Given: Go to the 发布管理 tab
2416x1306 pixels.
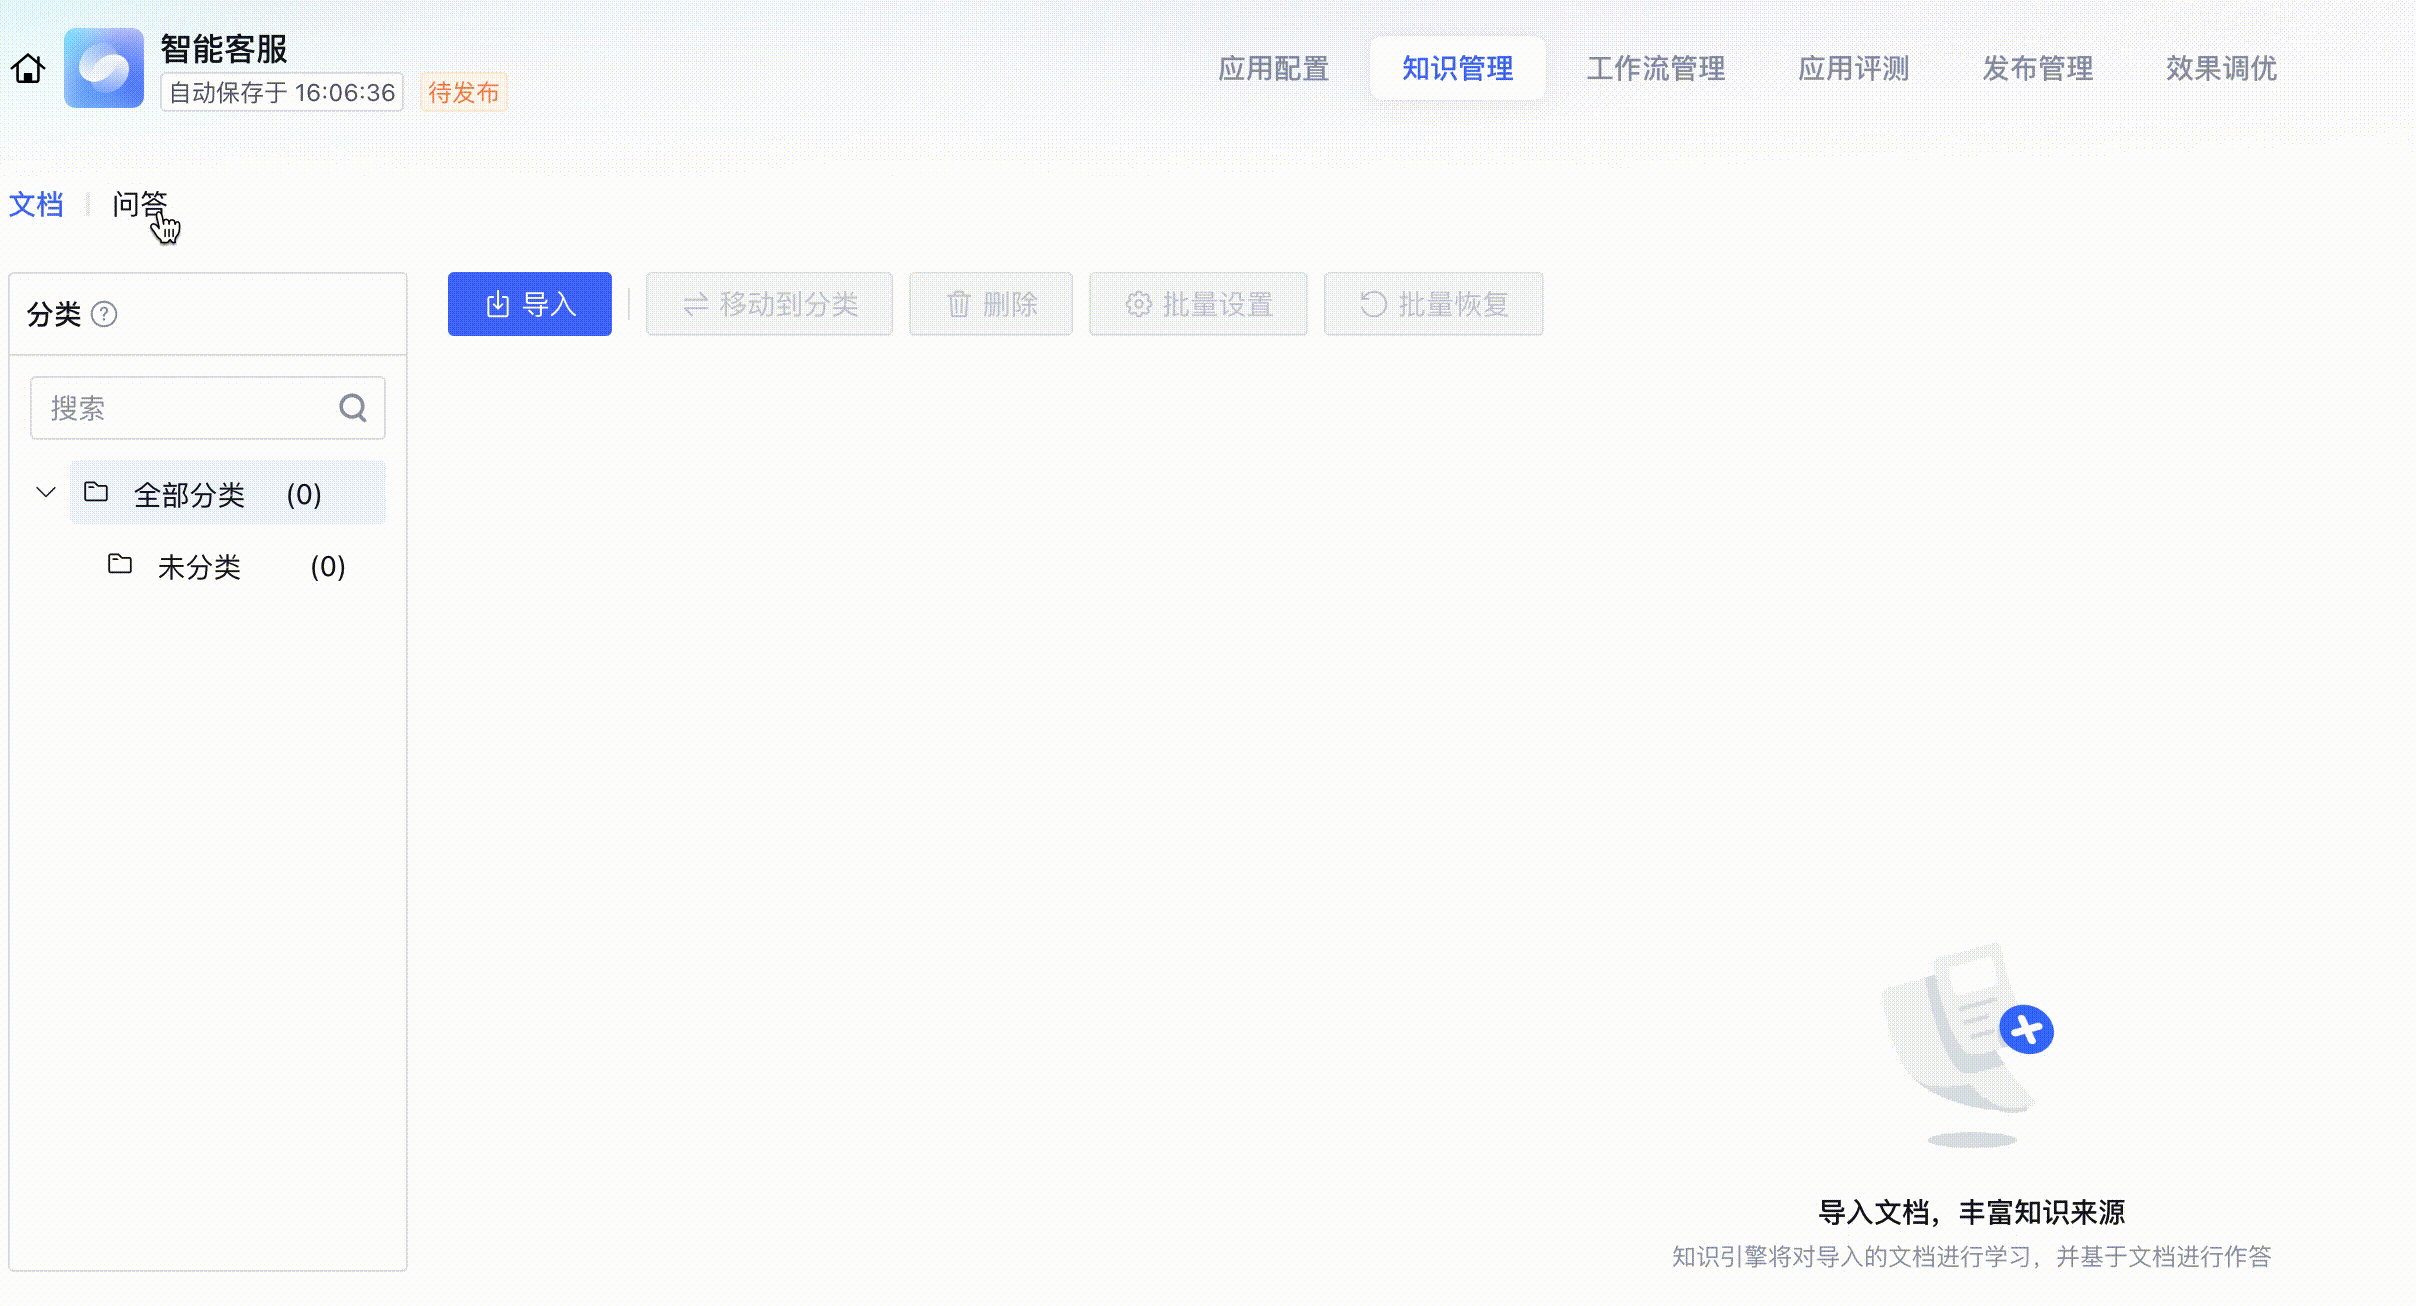Looking at the screenshot, I should (x=2037, y=68).
